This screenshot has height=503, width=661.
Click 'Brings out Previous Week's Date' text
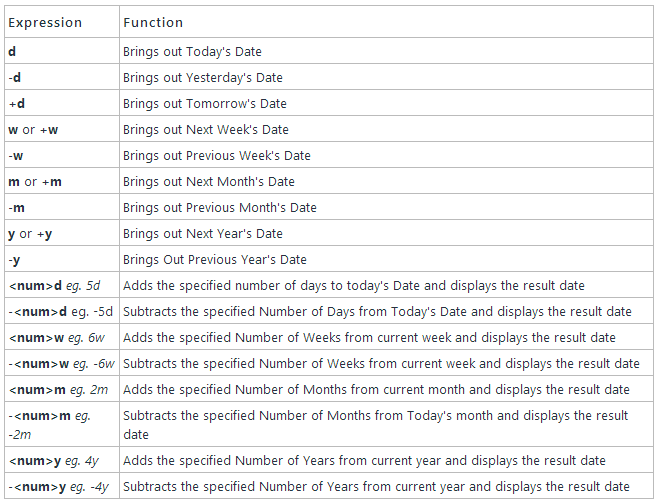[x=217, y=156]
